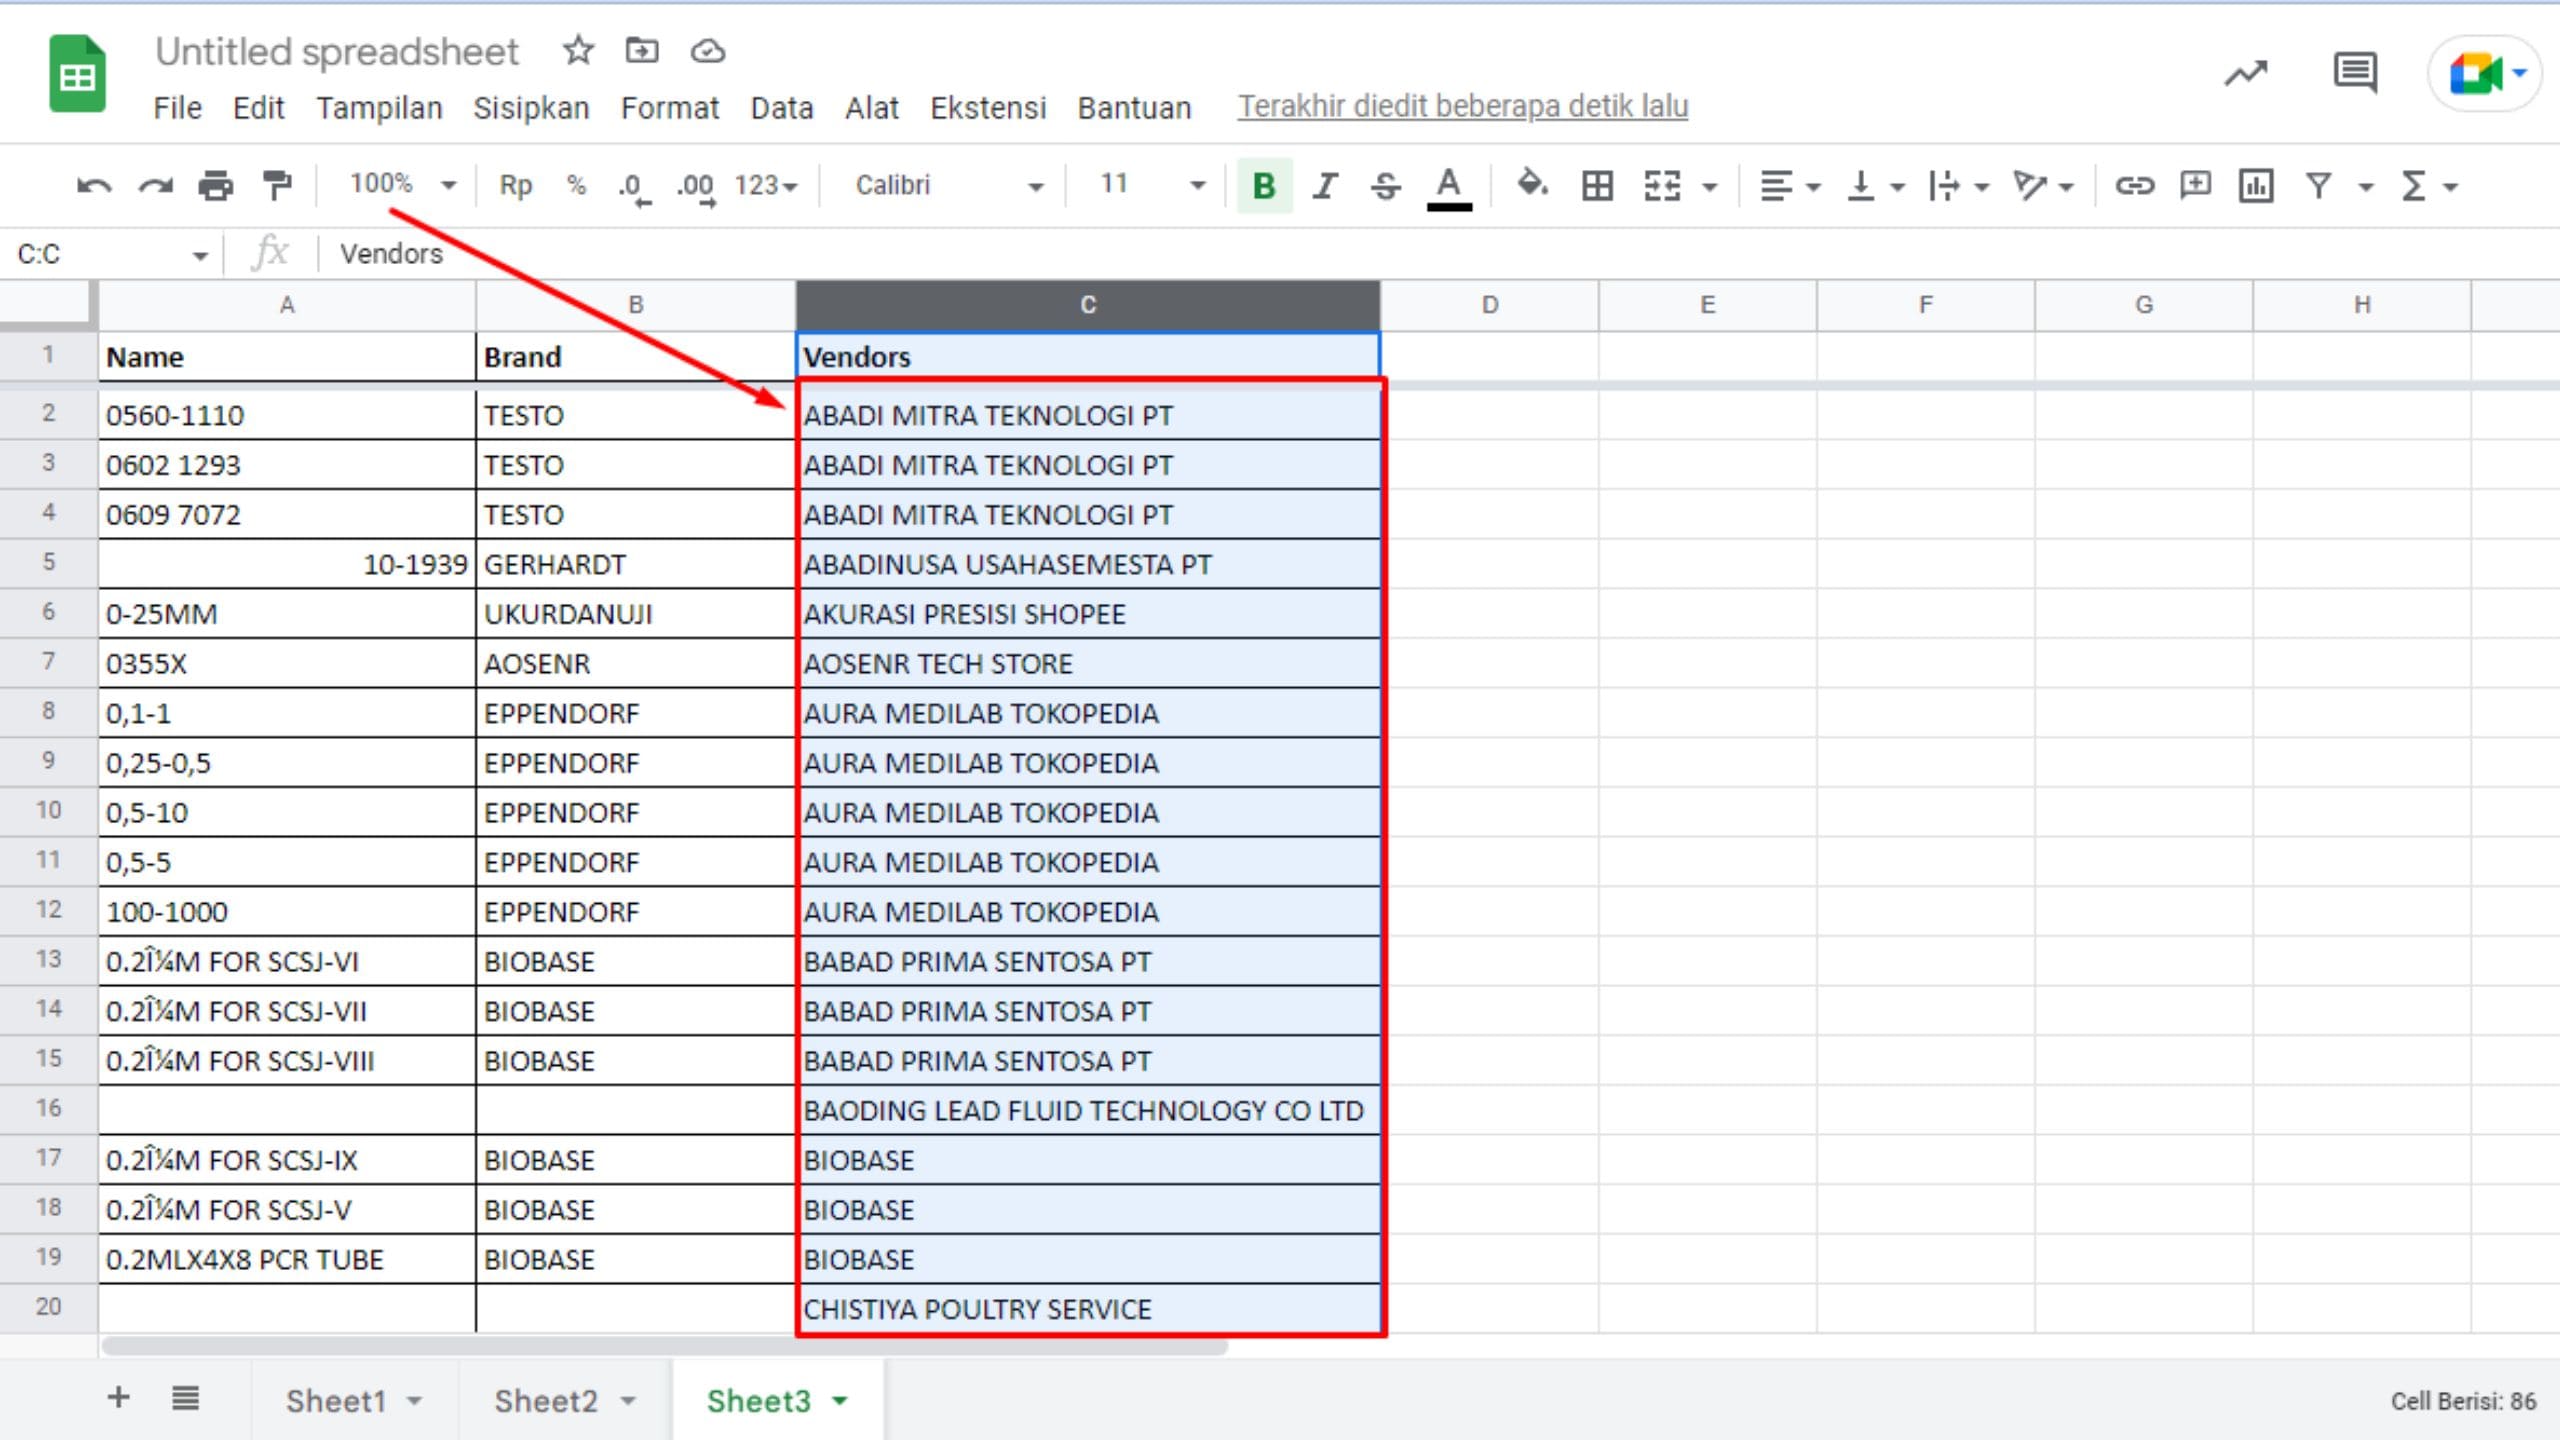The width and height of the screenshot is (2560, 1440).
Task: Open the last edit history link
Action: coord(1463,106)
